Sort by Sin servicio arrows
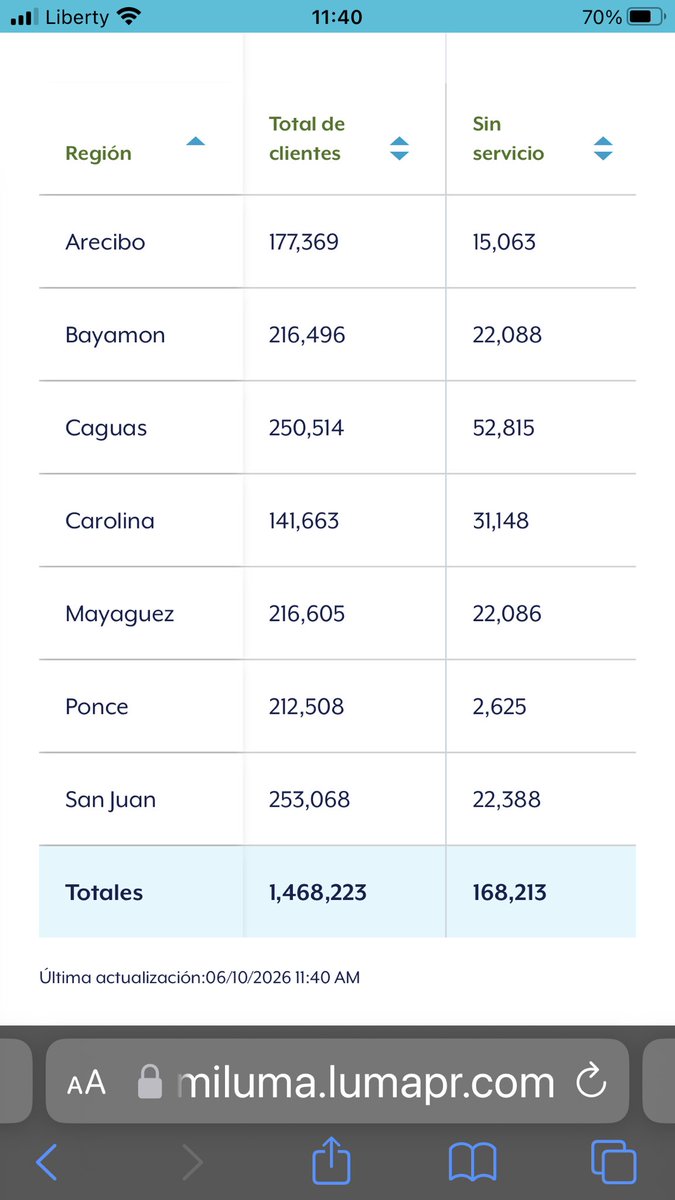The height and width of the screenshot is (1200, 675). coord(602,149)
